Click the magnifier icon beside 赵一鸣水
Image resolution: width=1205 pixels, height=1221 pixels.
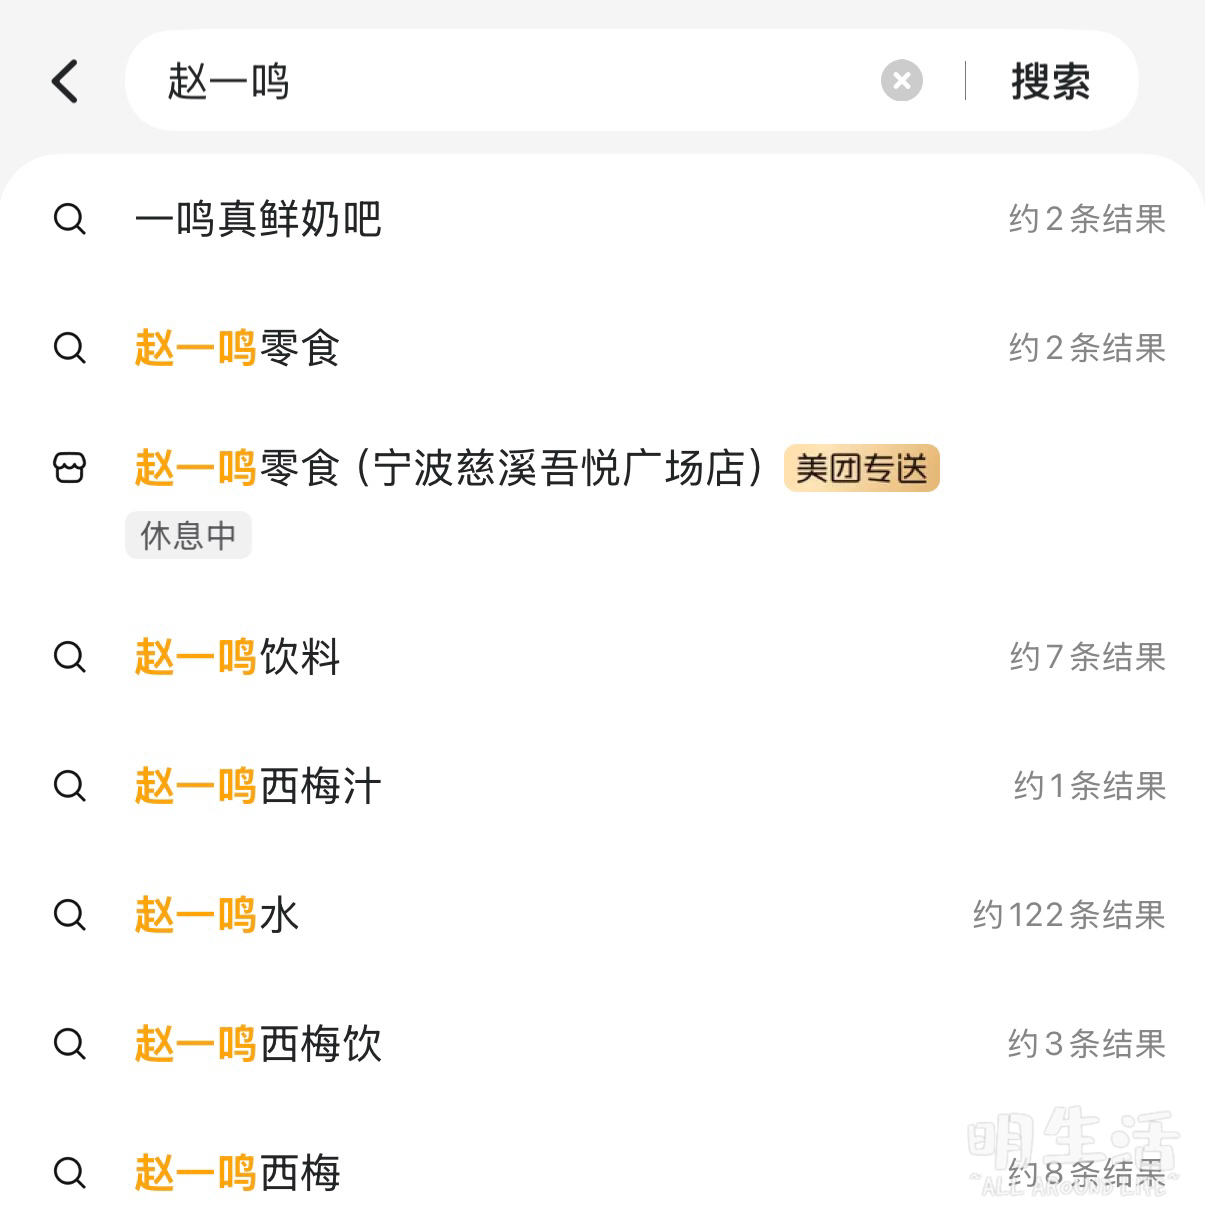pos(69,915)
